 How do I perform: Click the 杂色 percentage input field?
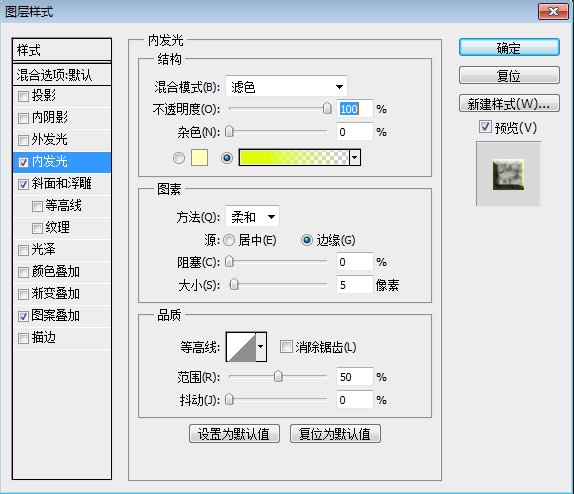(355, 132)
